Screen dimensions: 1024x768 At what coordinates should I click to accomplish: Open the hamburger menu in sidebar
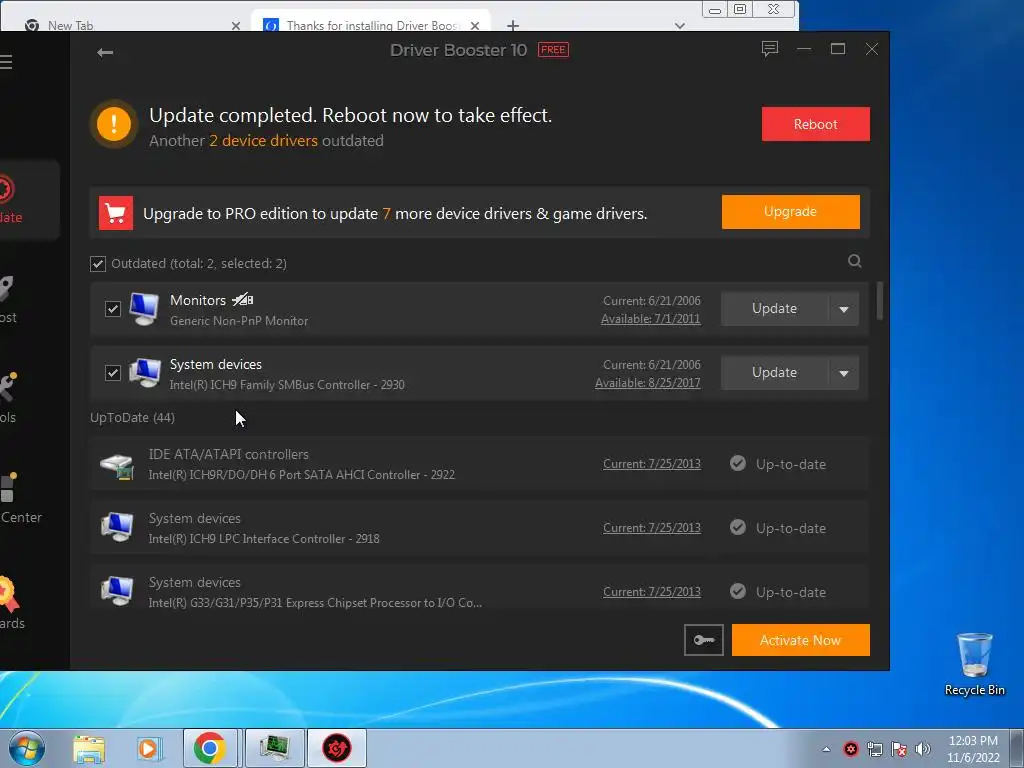(6, 62)
